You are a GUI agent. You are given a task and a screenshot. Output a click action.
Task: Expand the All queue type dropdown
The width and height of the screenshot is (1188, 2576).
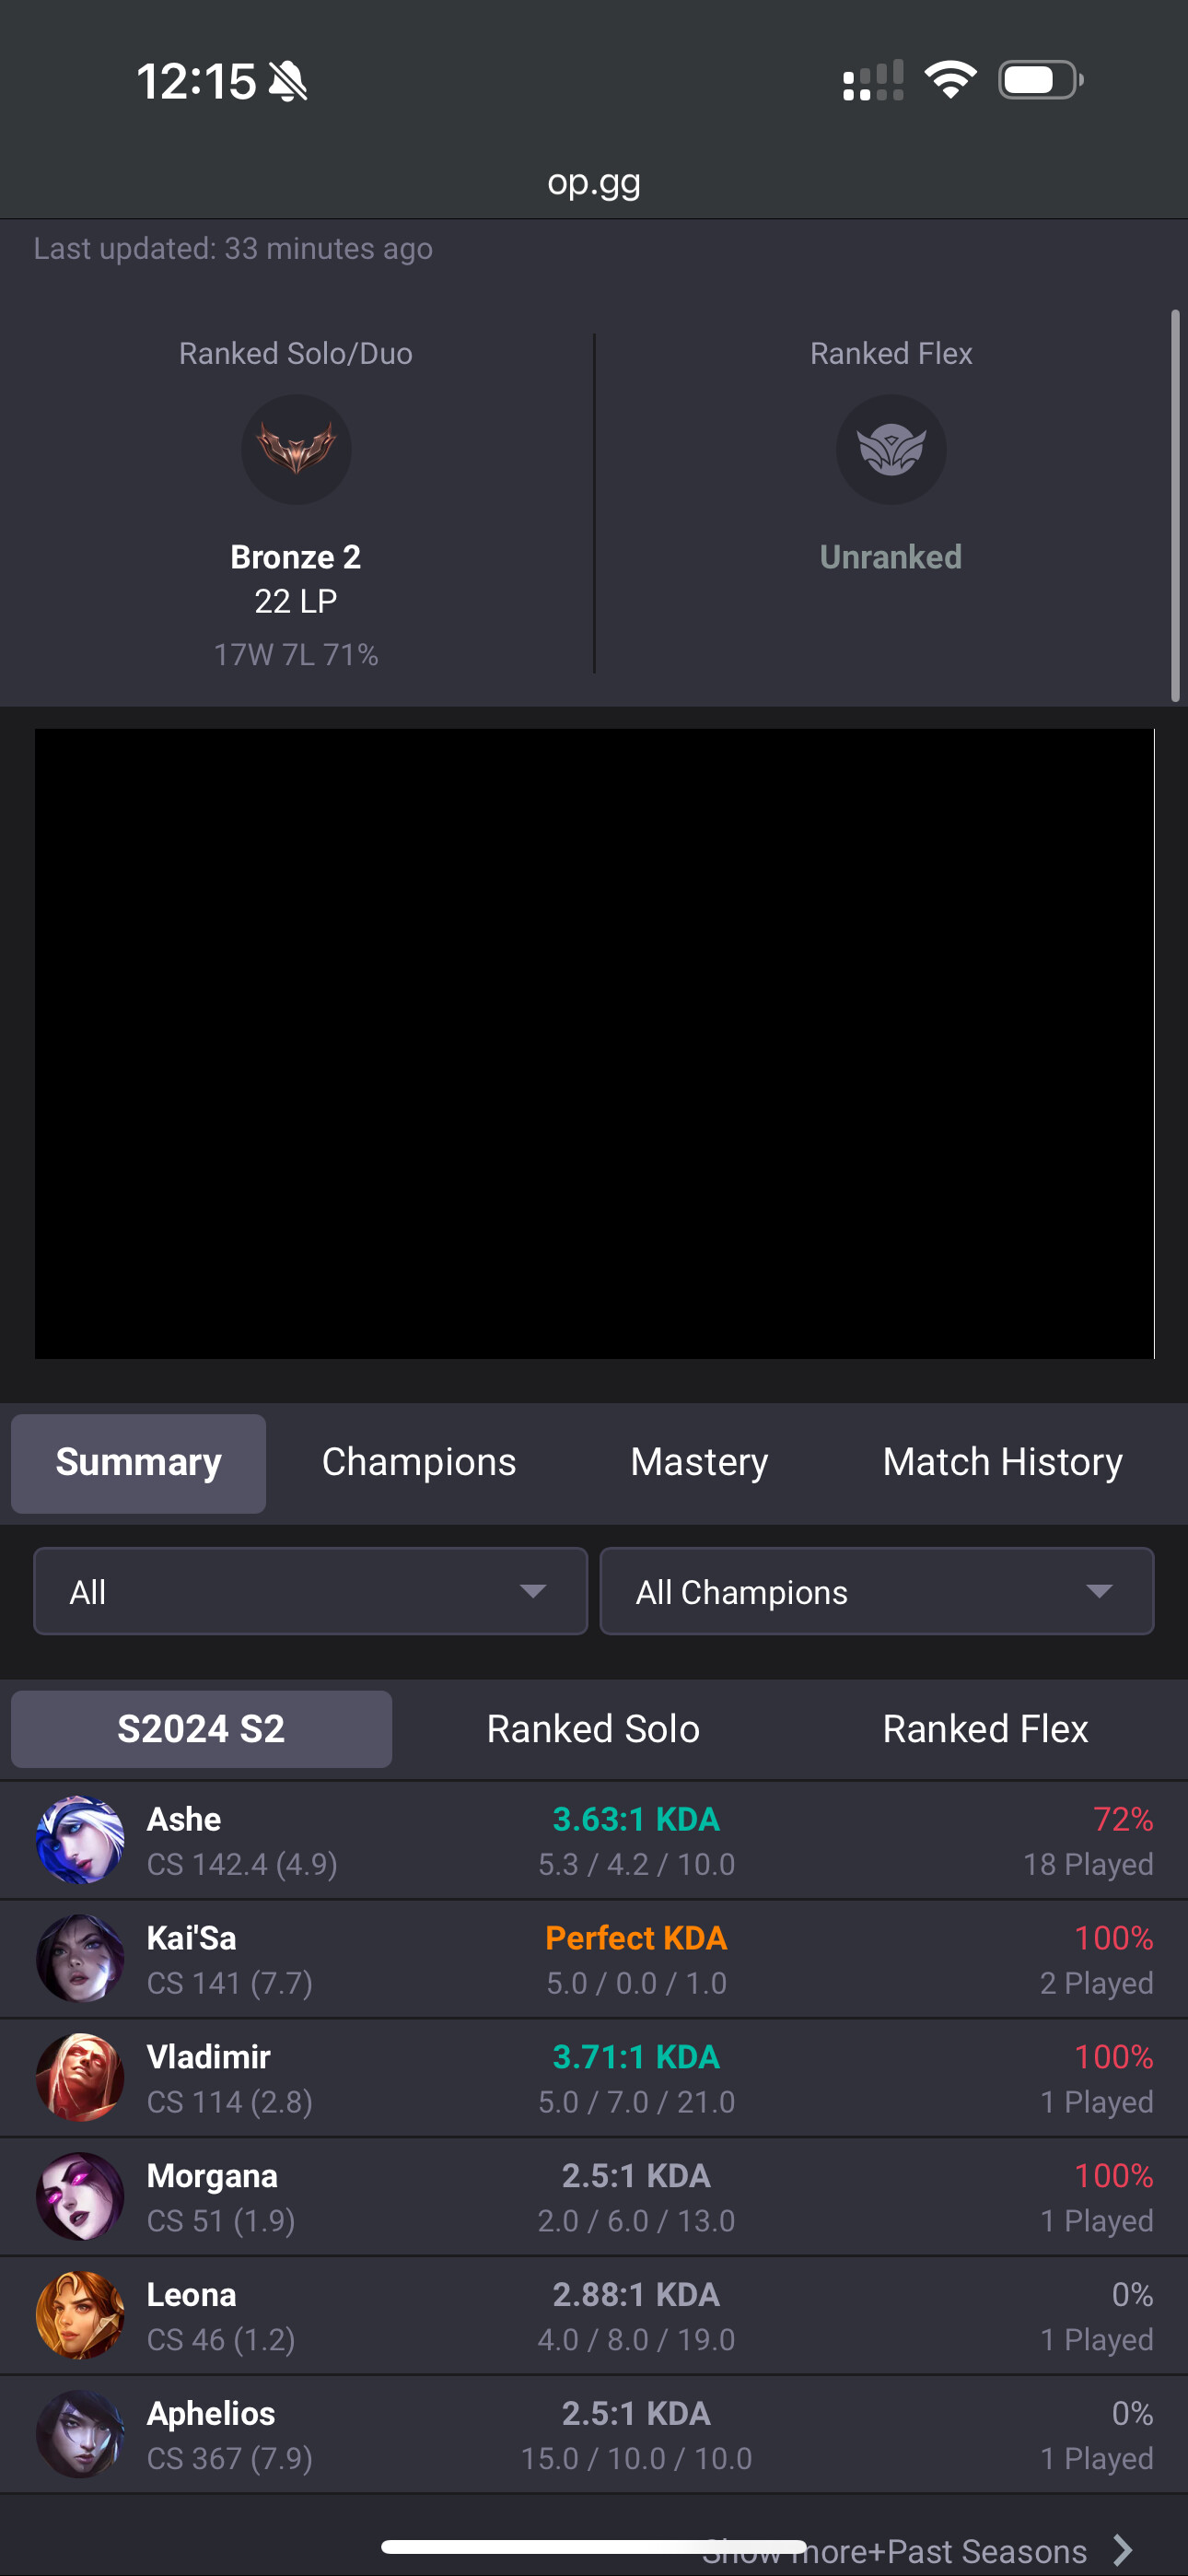311,1591
